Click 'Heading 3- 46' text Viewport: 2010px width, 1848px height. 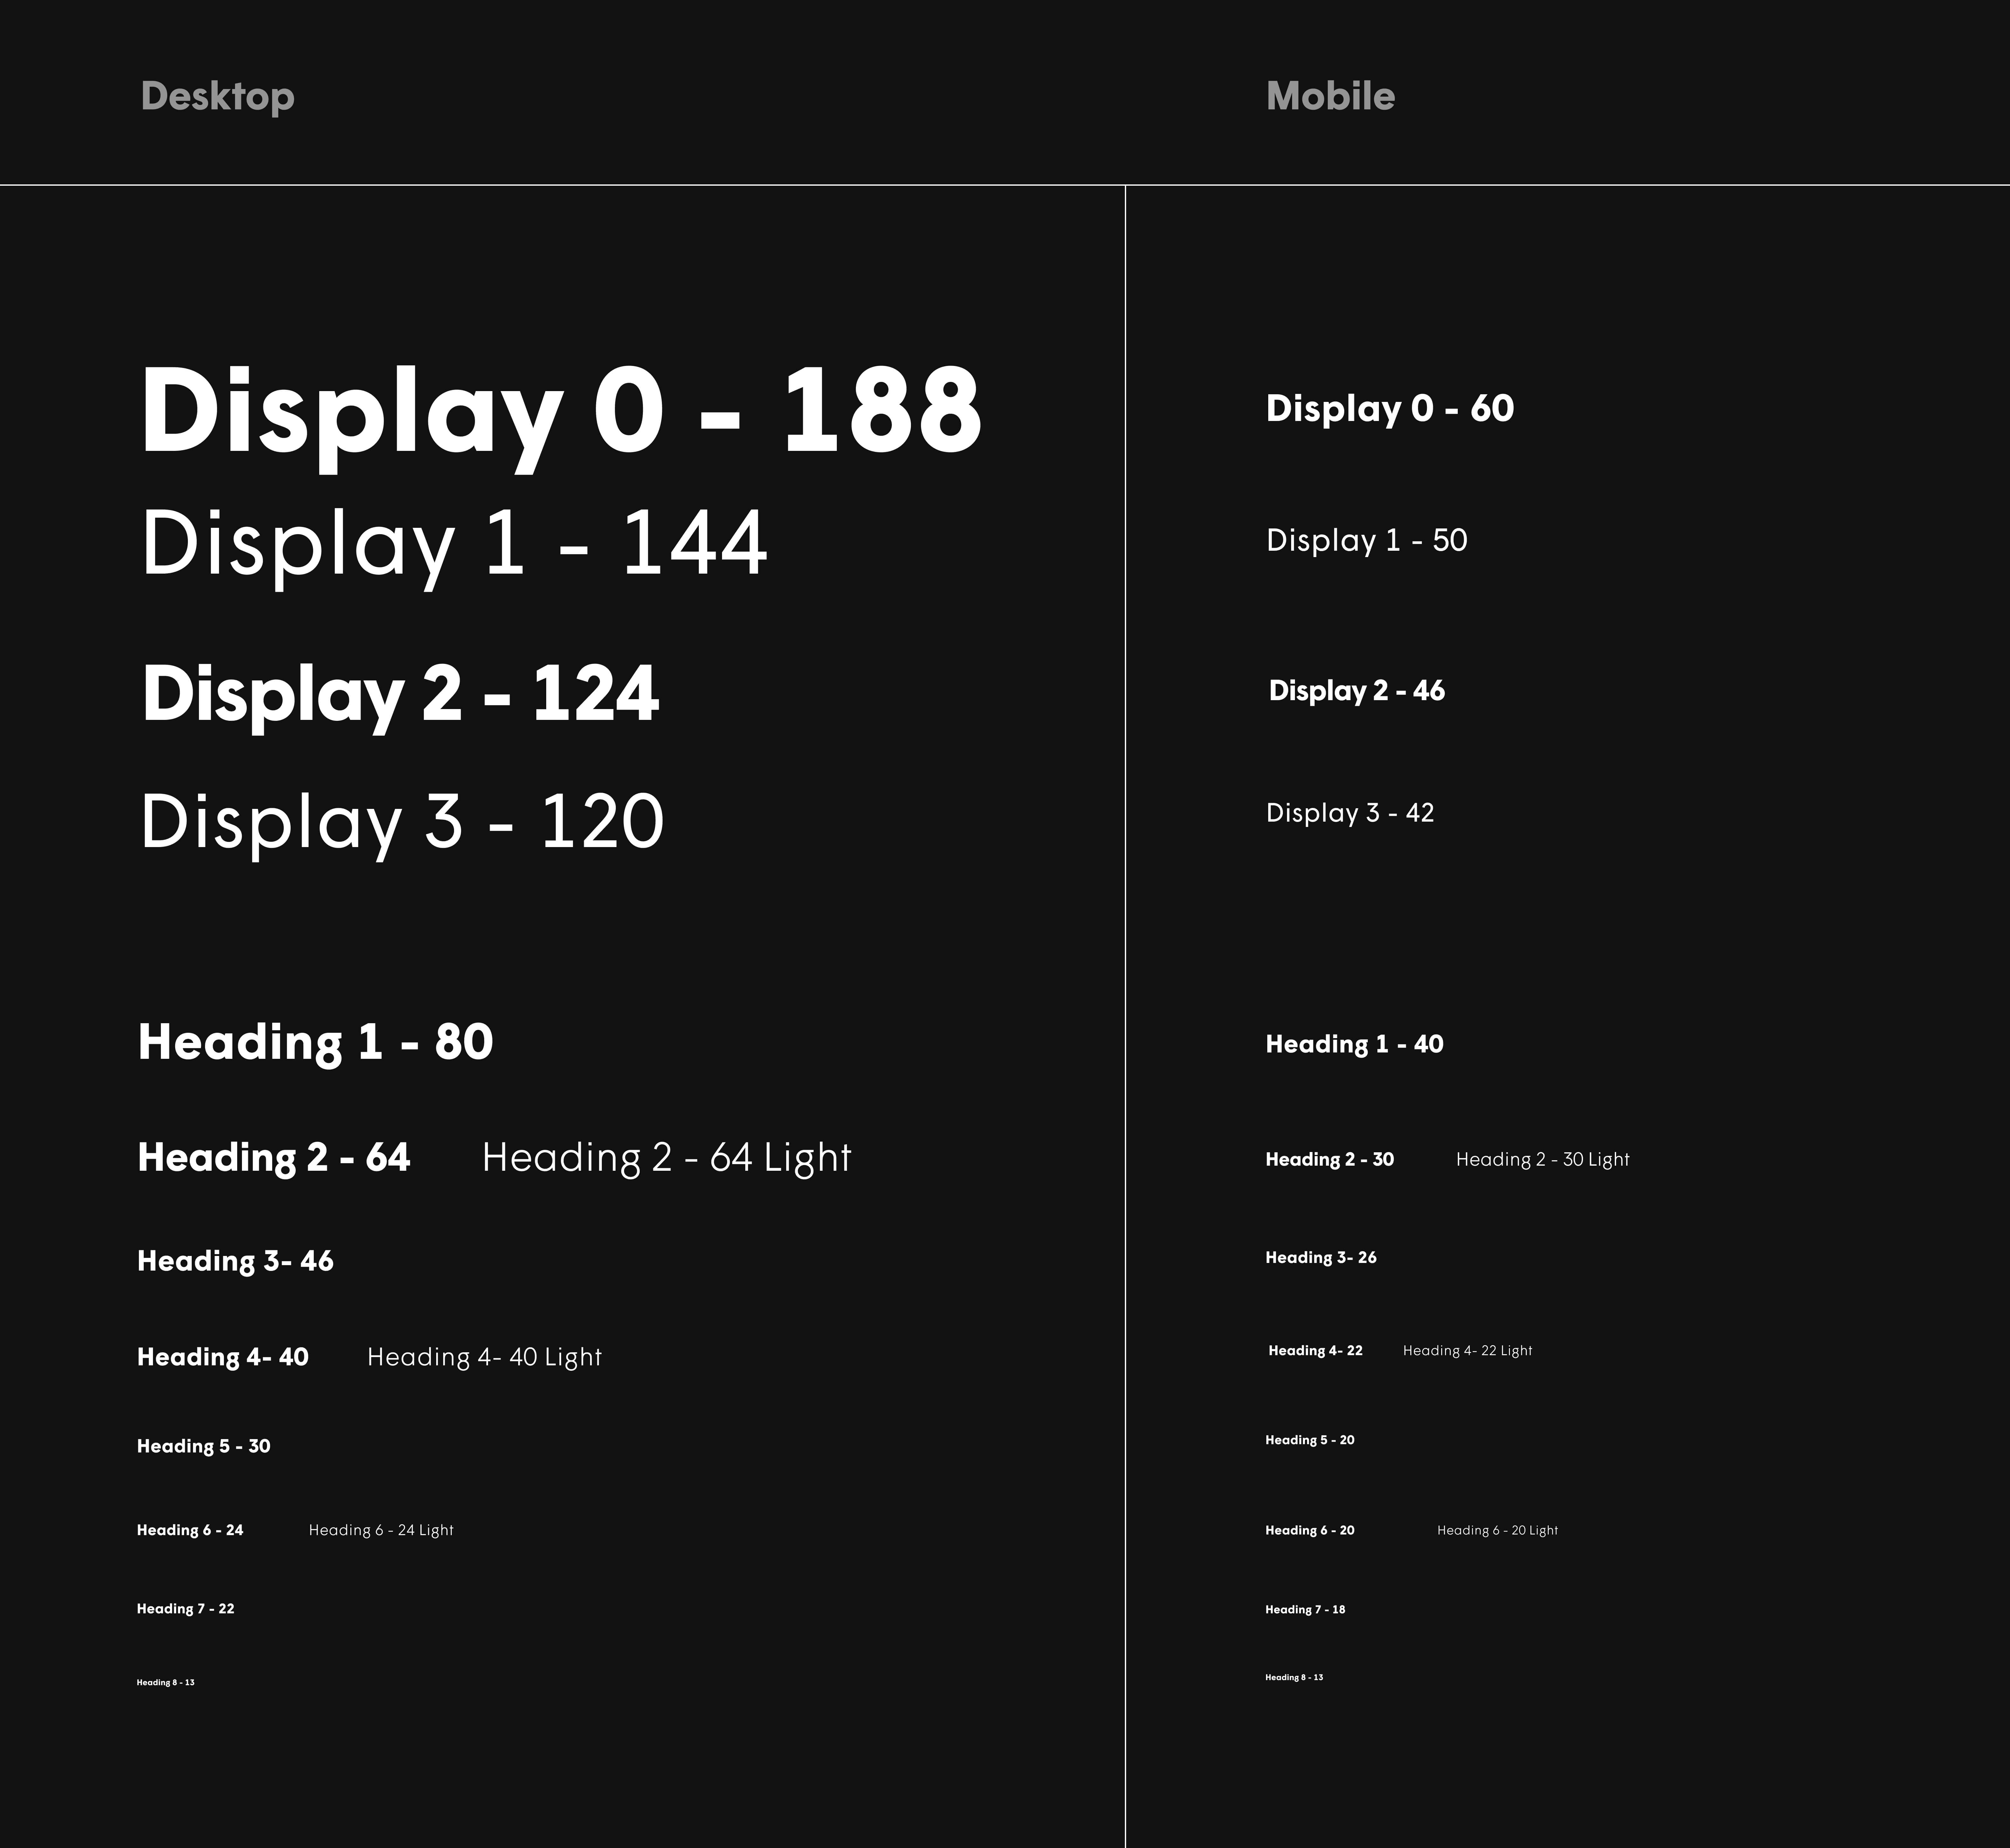tap(236, 1262)
